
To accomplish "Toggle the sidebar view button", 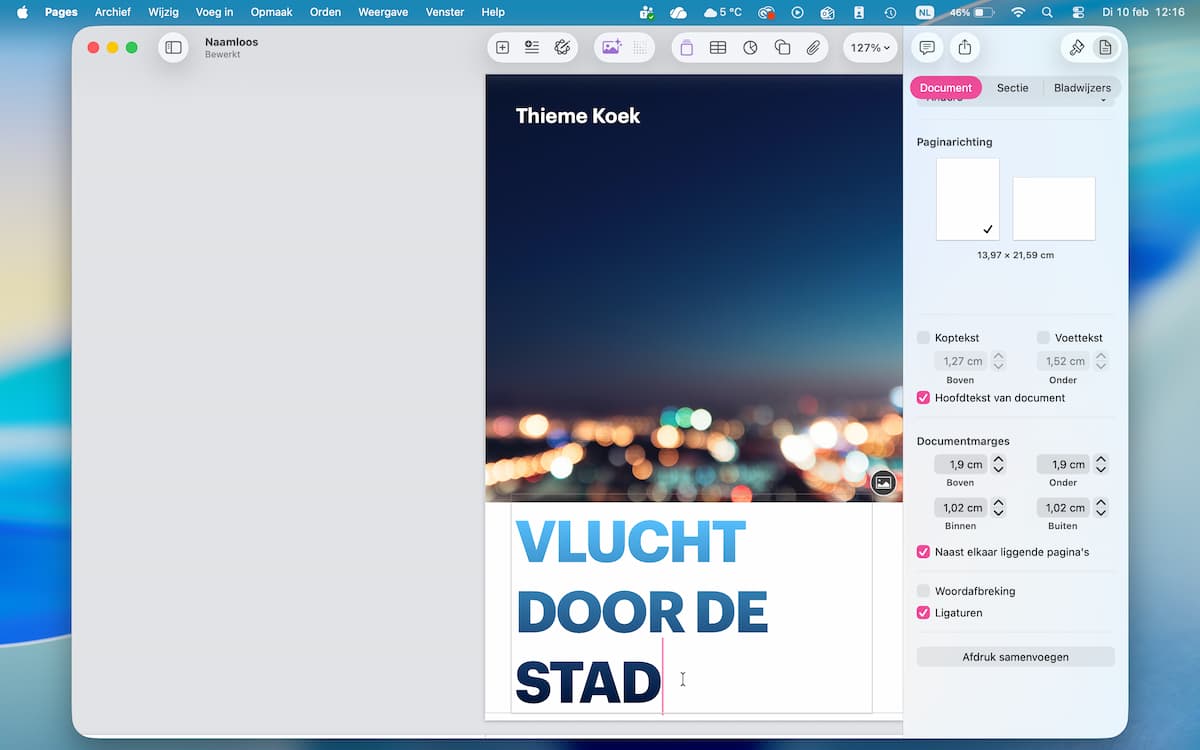I will pyautogui.click(x=173, y=47).
